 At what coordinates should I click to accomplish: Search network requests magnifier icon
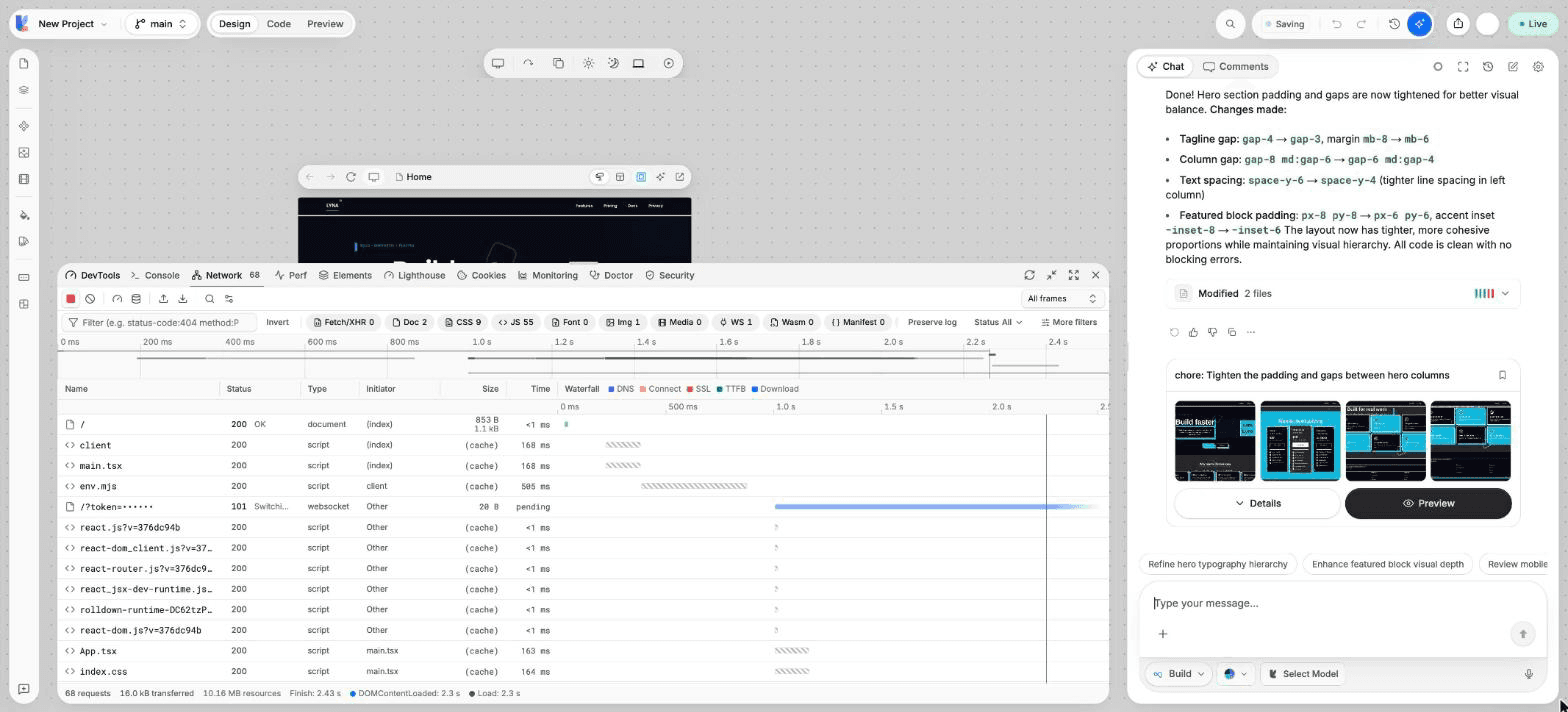(209, 299)
